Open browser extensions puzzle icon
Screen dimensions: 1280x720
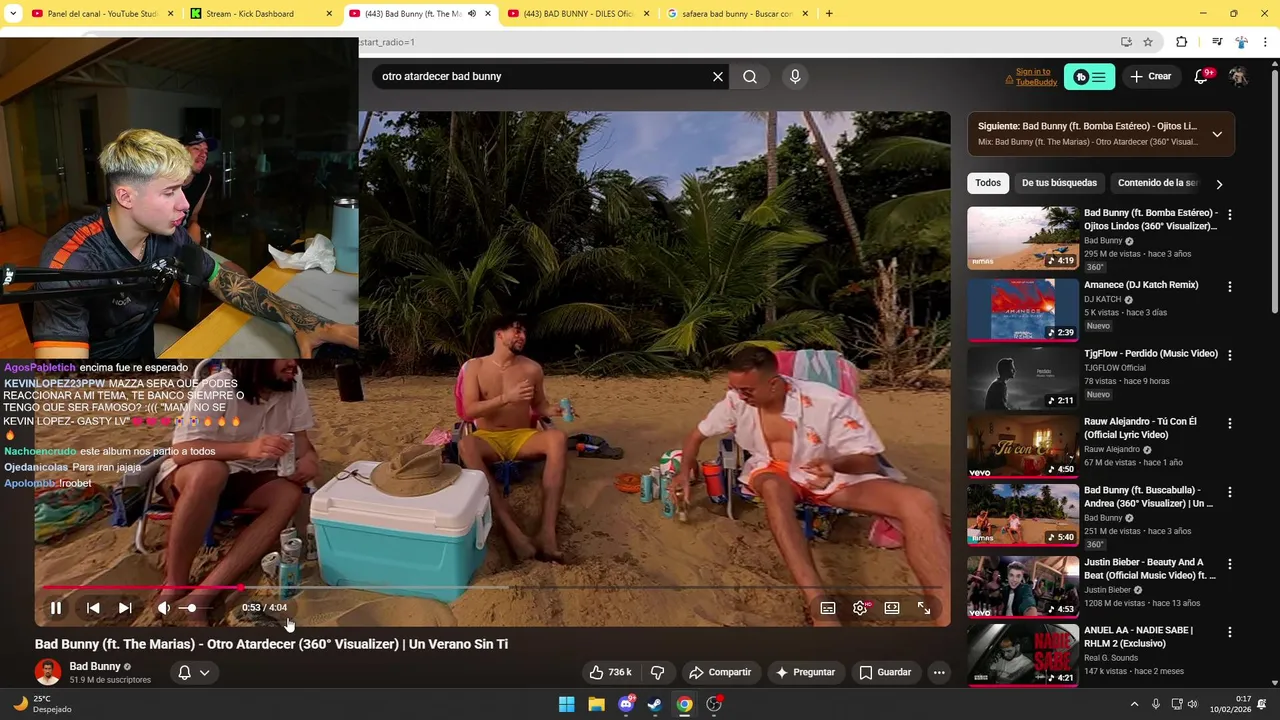click(x=1182, y=42)
